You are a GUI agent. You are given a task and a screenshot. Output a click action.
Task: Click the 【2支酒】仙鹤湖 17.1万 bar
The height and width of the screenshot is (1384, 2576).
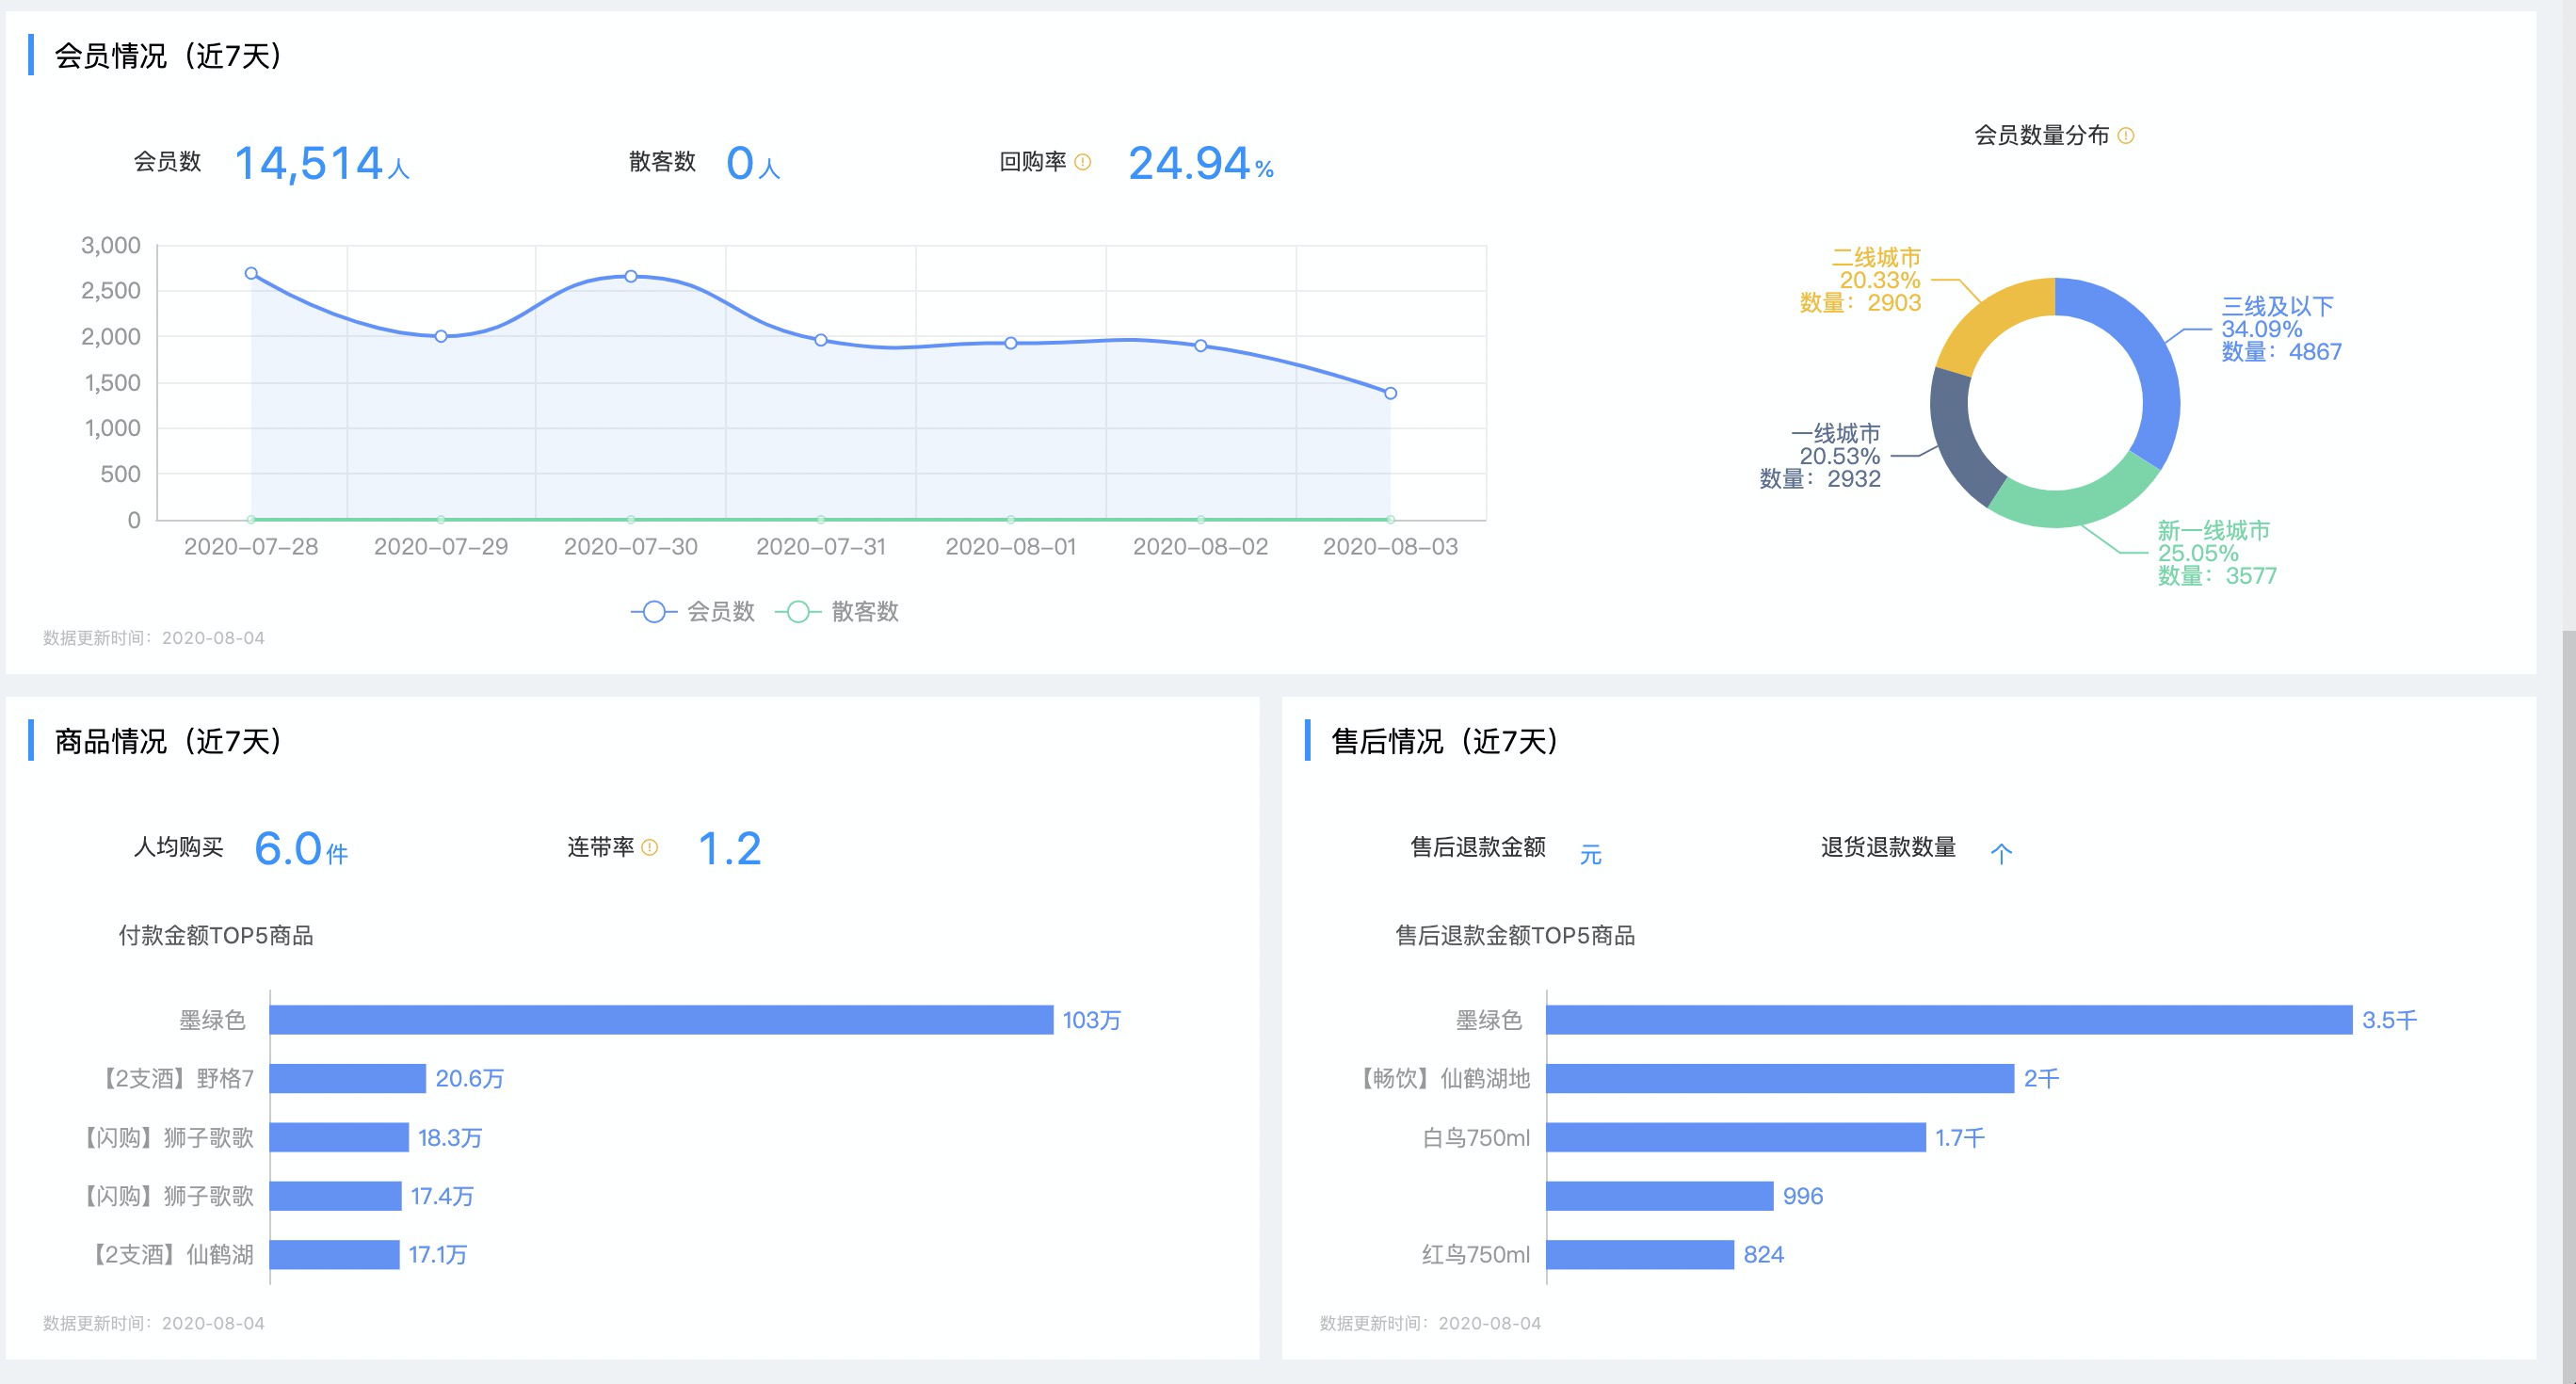click(335, 1254)
